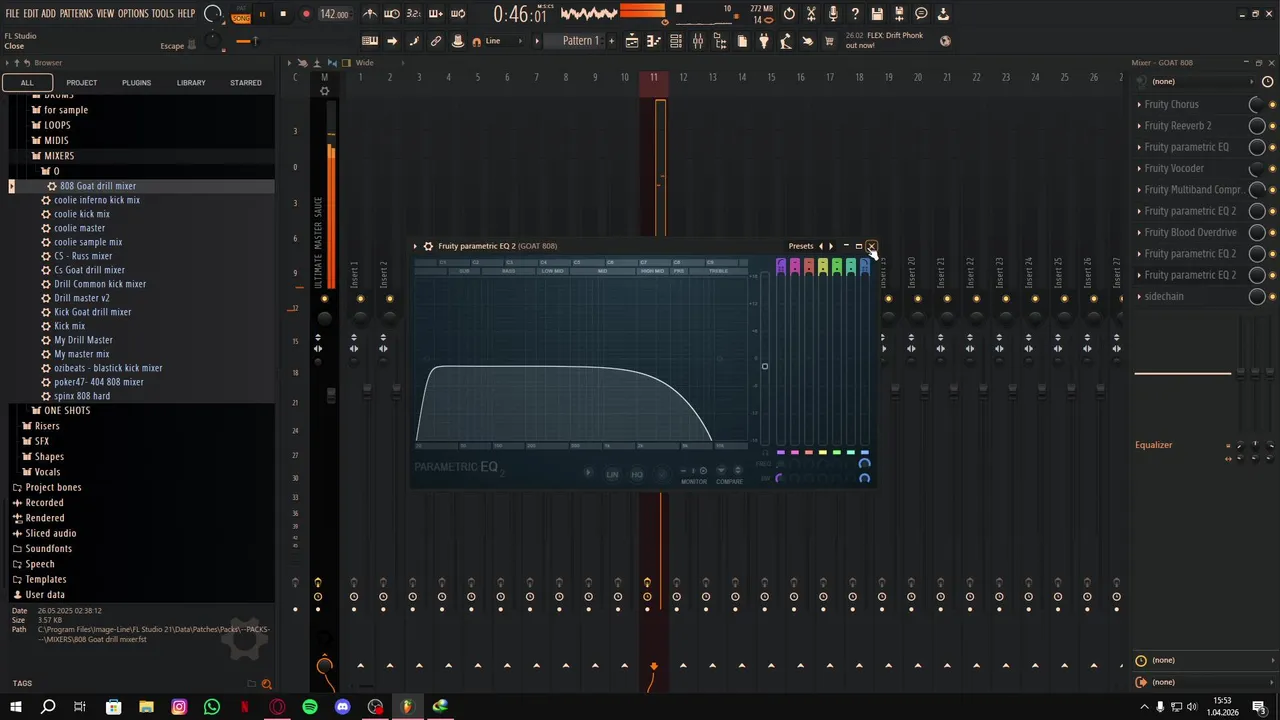Disable the Fruity Chorus effect slot LED
This screenshot has height=720, width=1280.
(x=1272, y=105)
